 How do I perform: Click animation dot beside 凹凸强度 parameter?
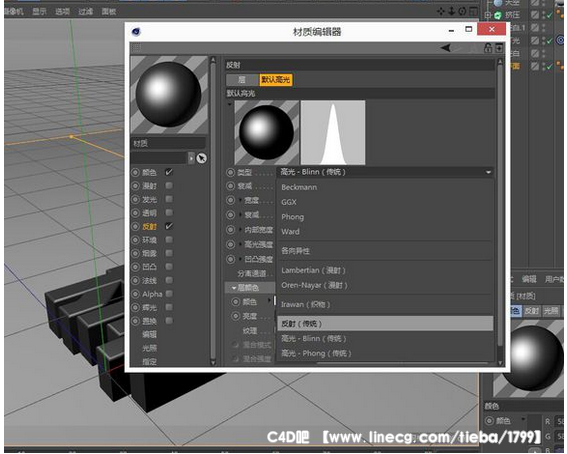230,259
